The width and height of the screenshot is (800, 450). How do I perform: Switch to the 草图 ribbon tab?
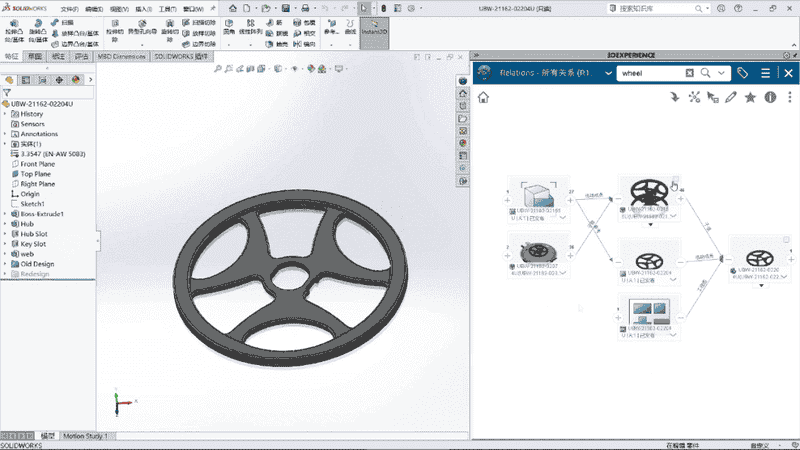tap(35, 56)
